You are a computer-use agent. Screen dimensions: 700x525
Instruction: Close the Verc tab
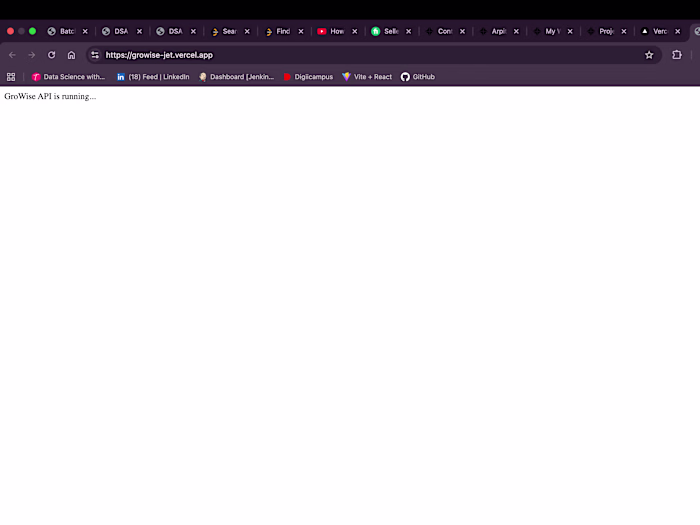[x=678, y=31]
